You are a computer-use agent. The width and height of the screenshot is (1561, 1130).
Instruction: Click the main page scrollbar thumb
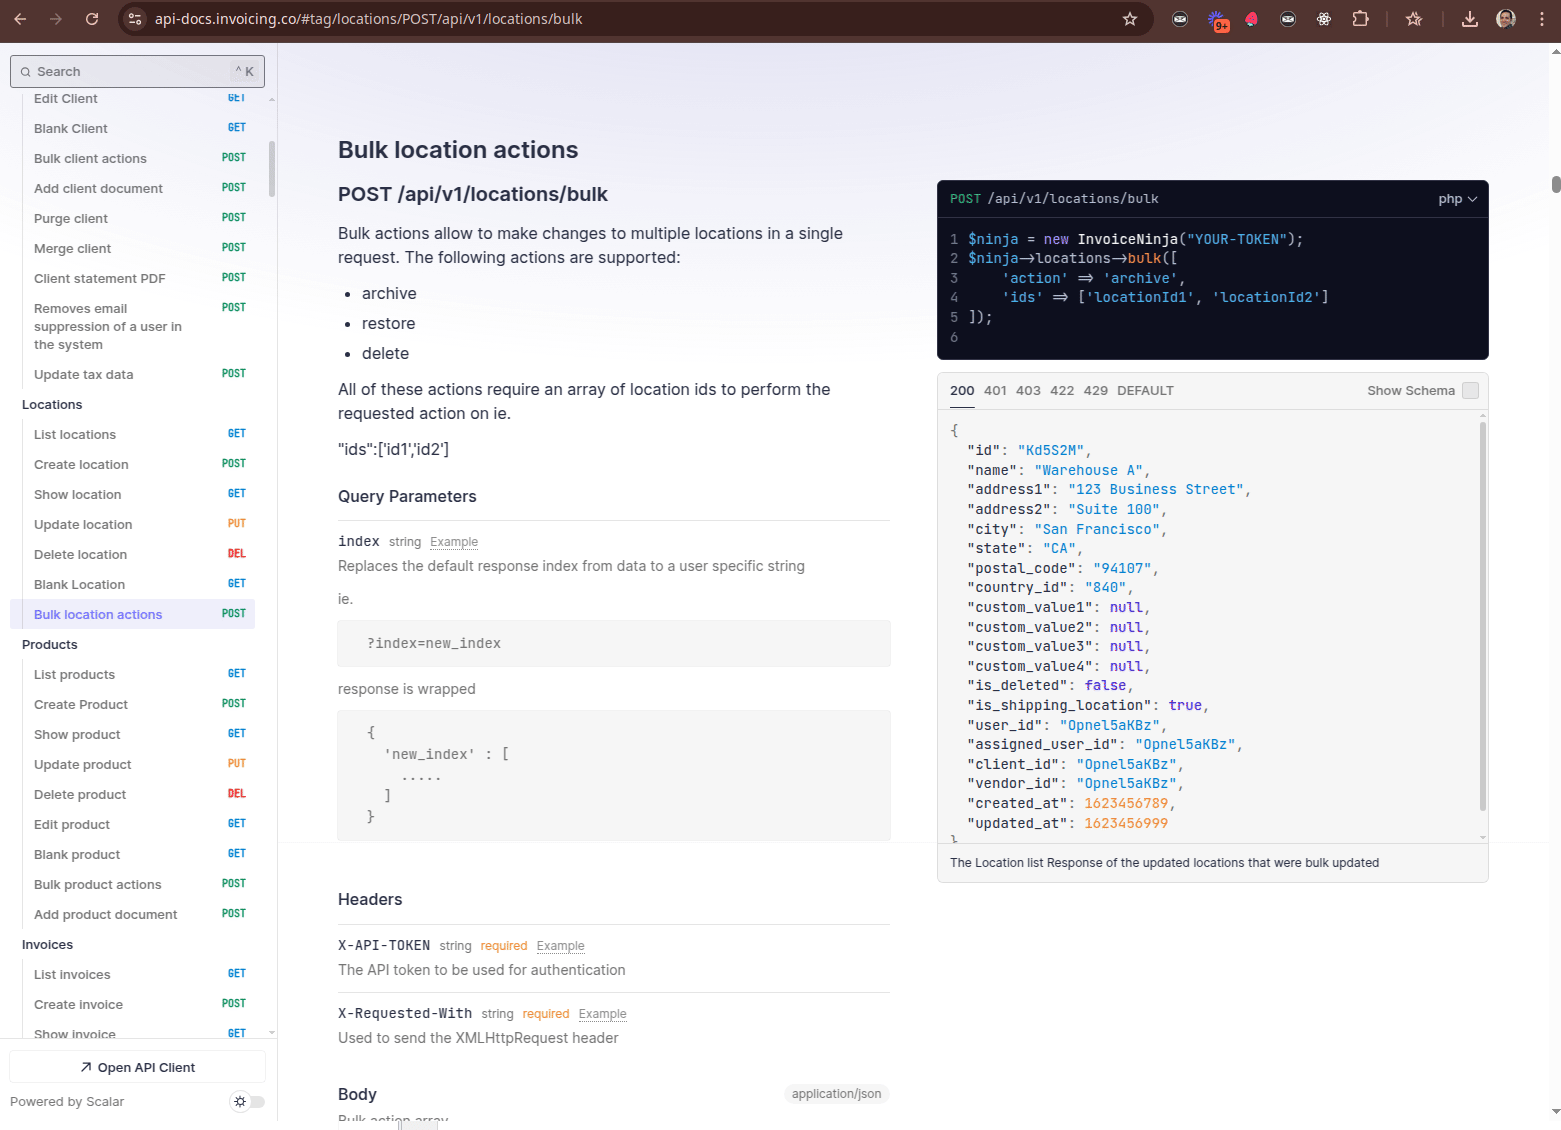click(x=1556, y=184)
